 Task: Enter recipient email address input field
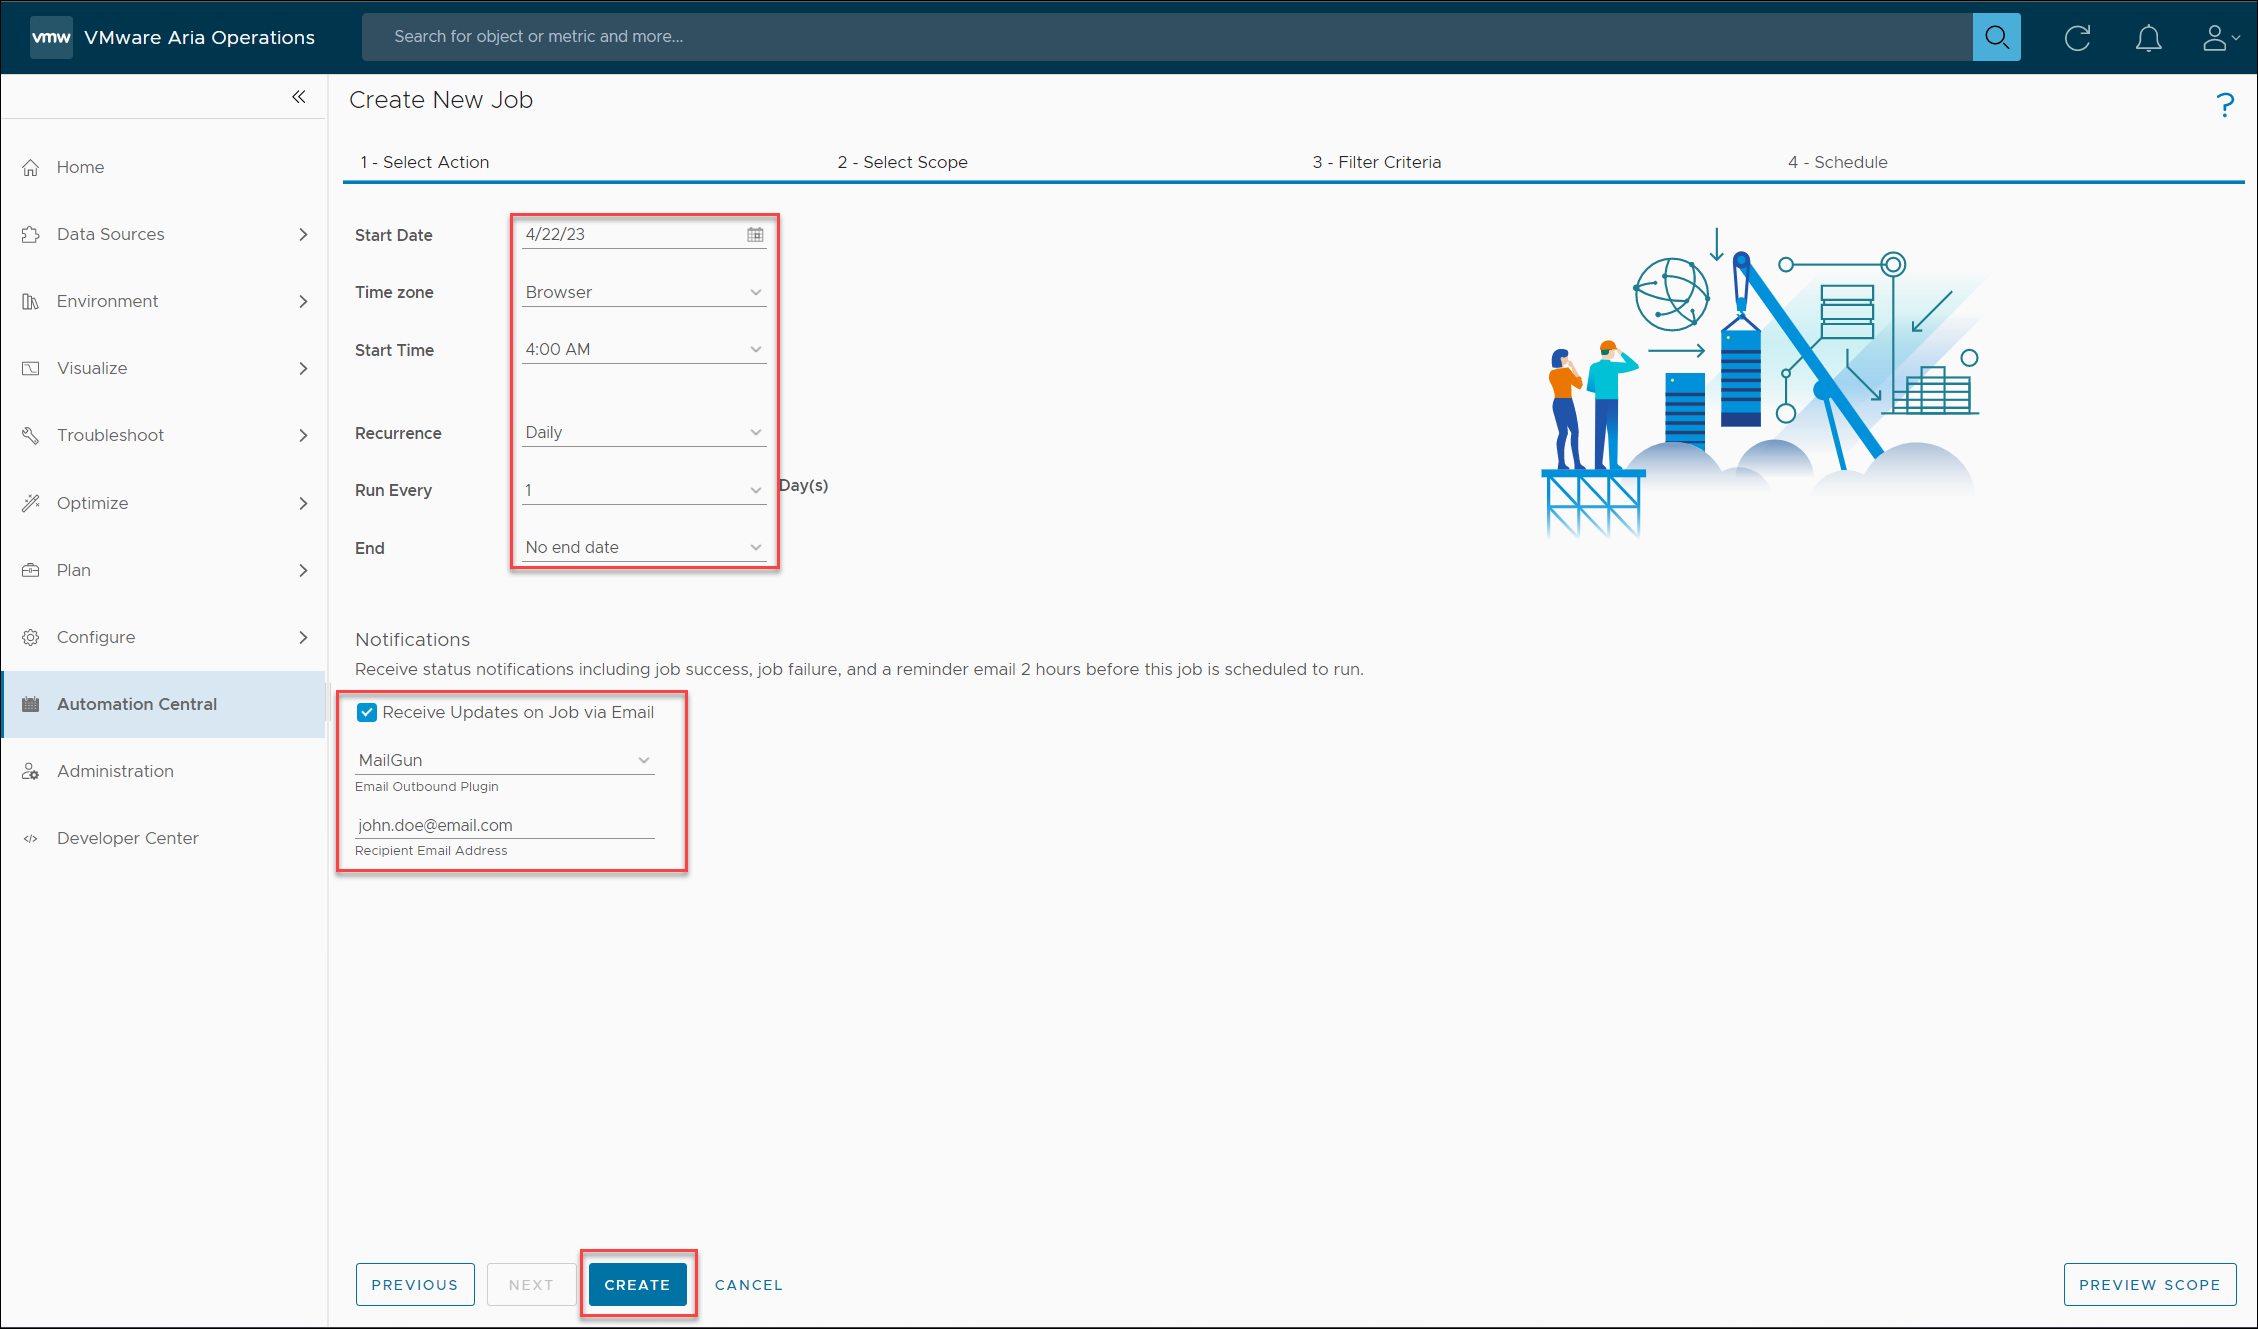coord(504,824)
